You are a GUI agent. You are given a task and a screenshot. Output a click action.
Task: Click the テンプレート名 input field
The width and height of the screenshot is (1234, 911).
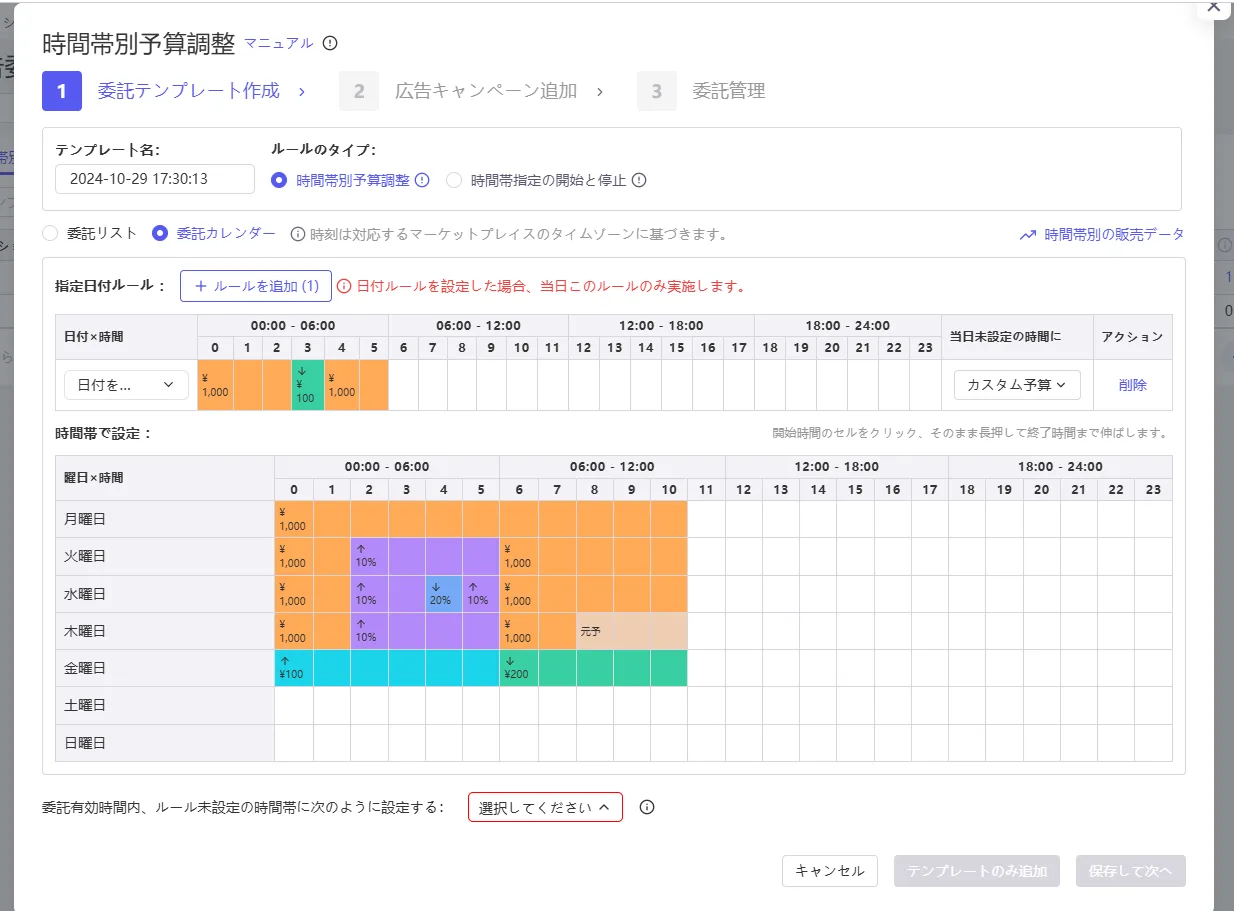coord(155,179)
